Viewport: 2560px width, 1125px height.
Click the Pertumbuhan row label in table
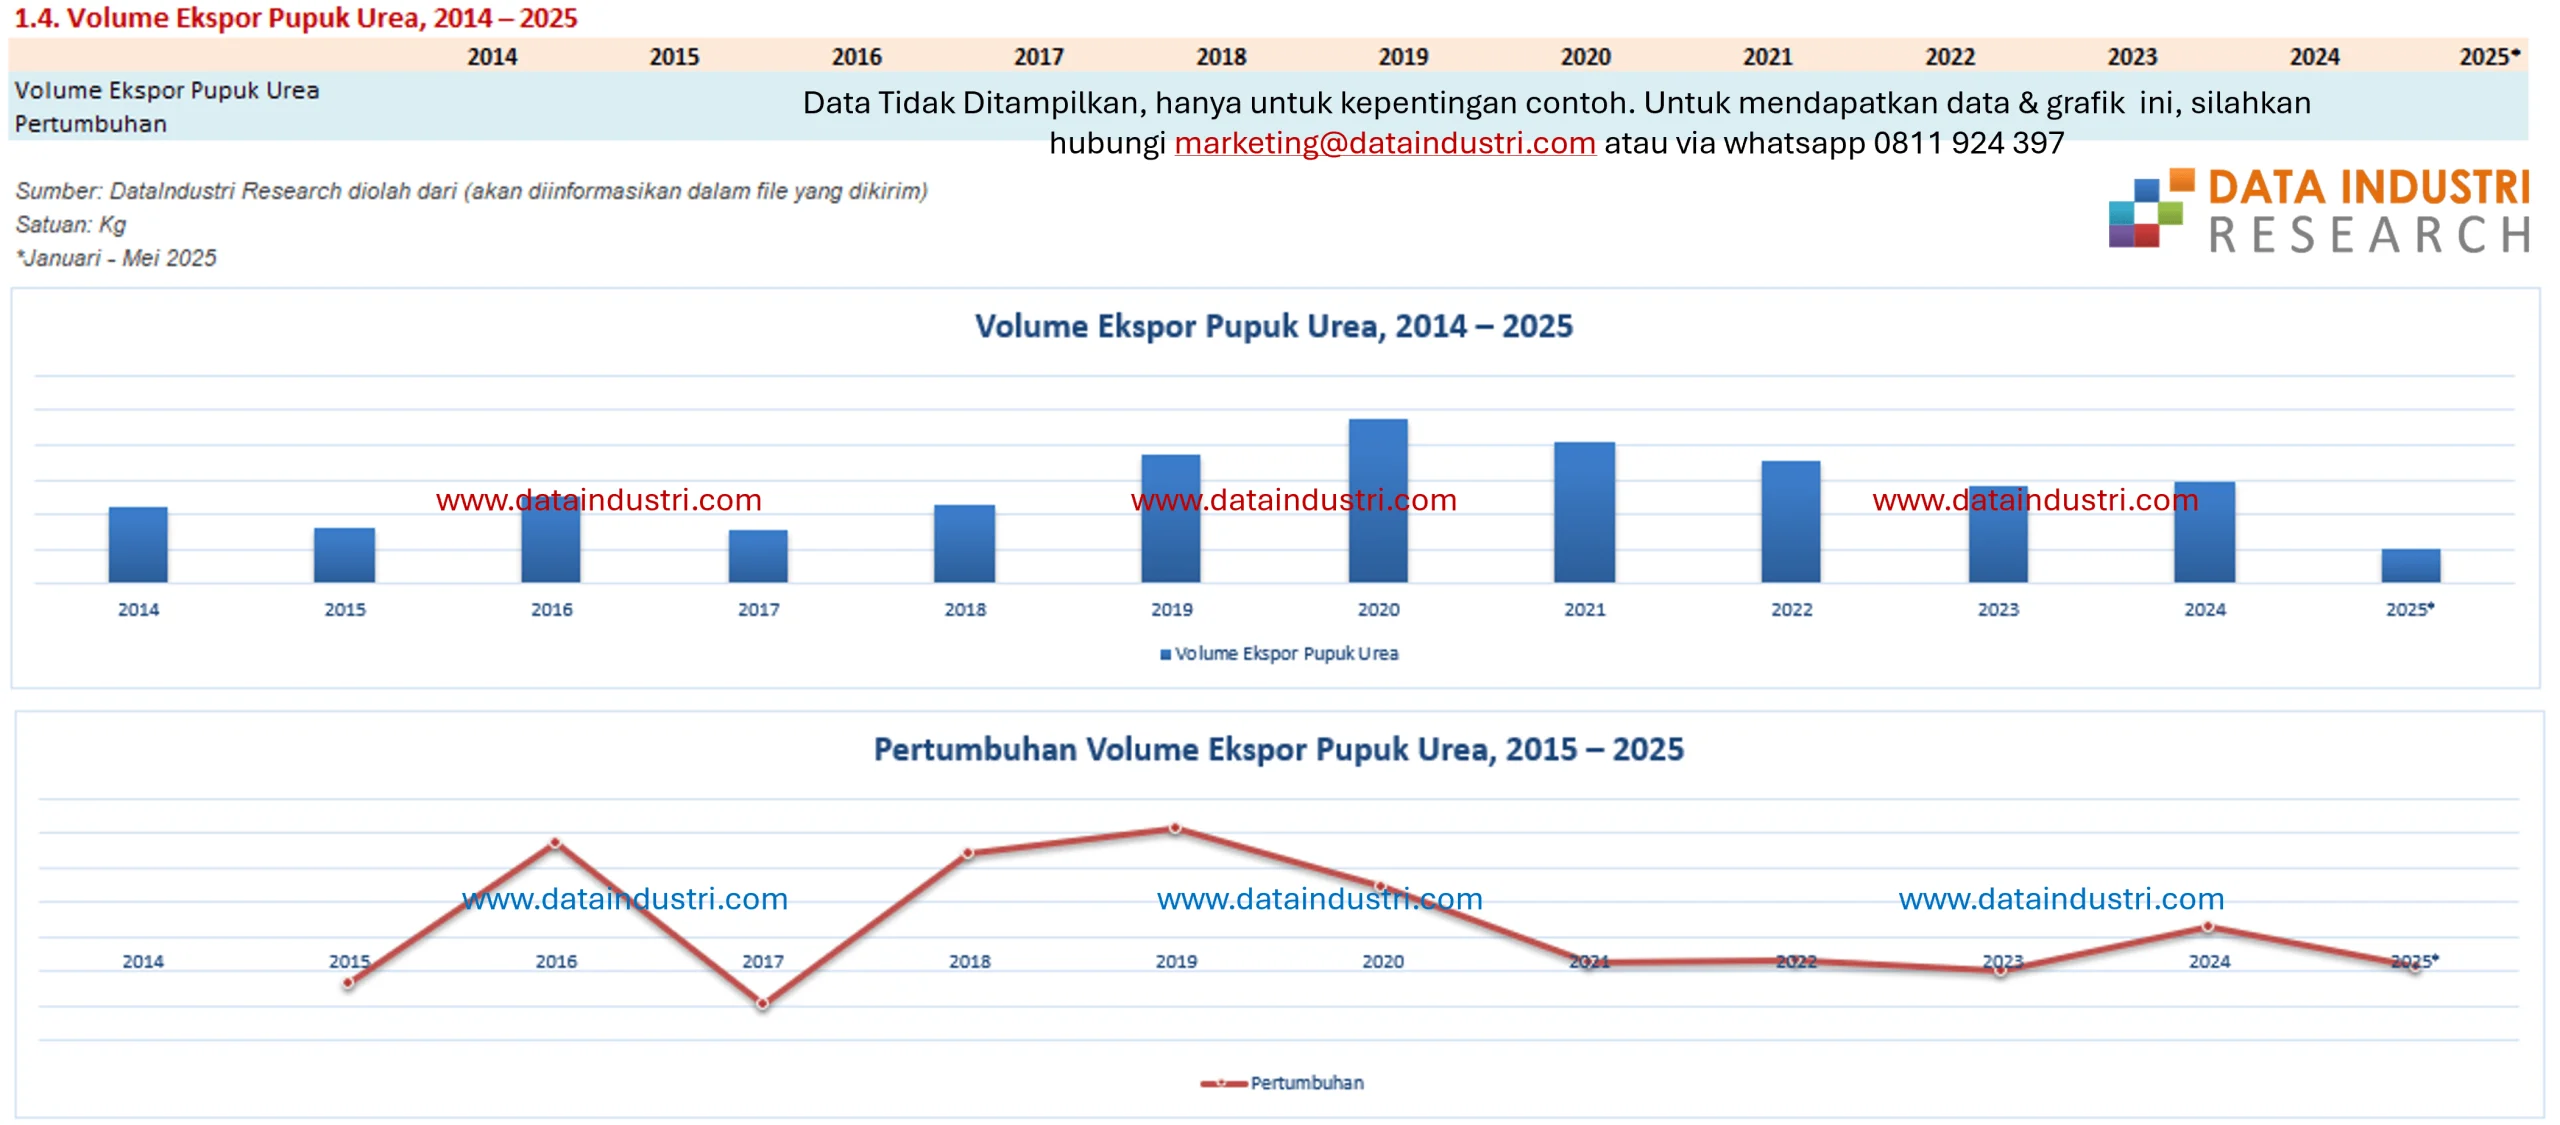[91, 124]
